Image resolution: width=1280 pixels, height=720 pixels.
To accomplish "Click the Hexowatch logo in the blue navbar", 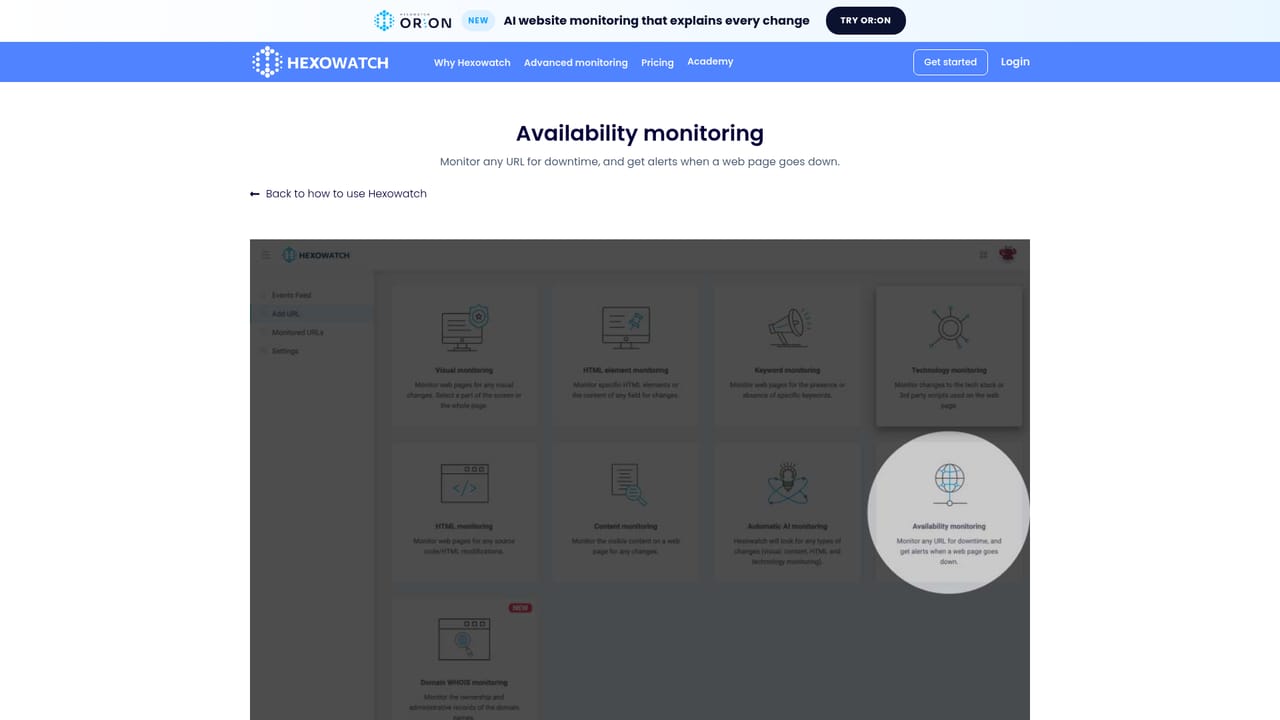I will click(320, 62).
